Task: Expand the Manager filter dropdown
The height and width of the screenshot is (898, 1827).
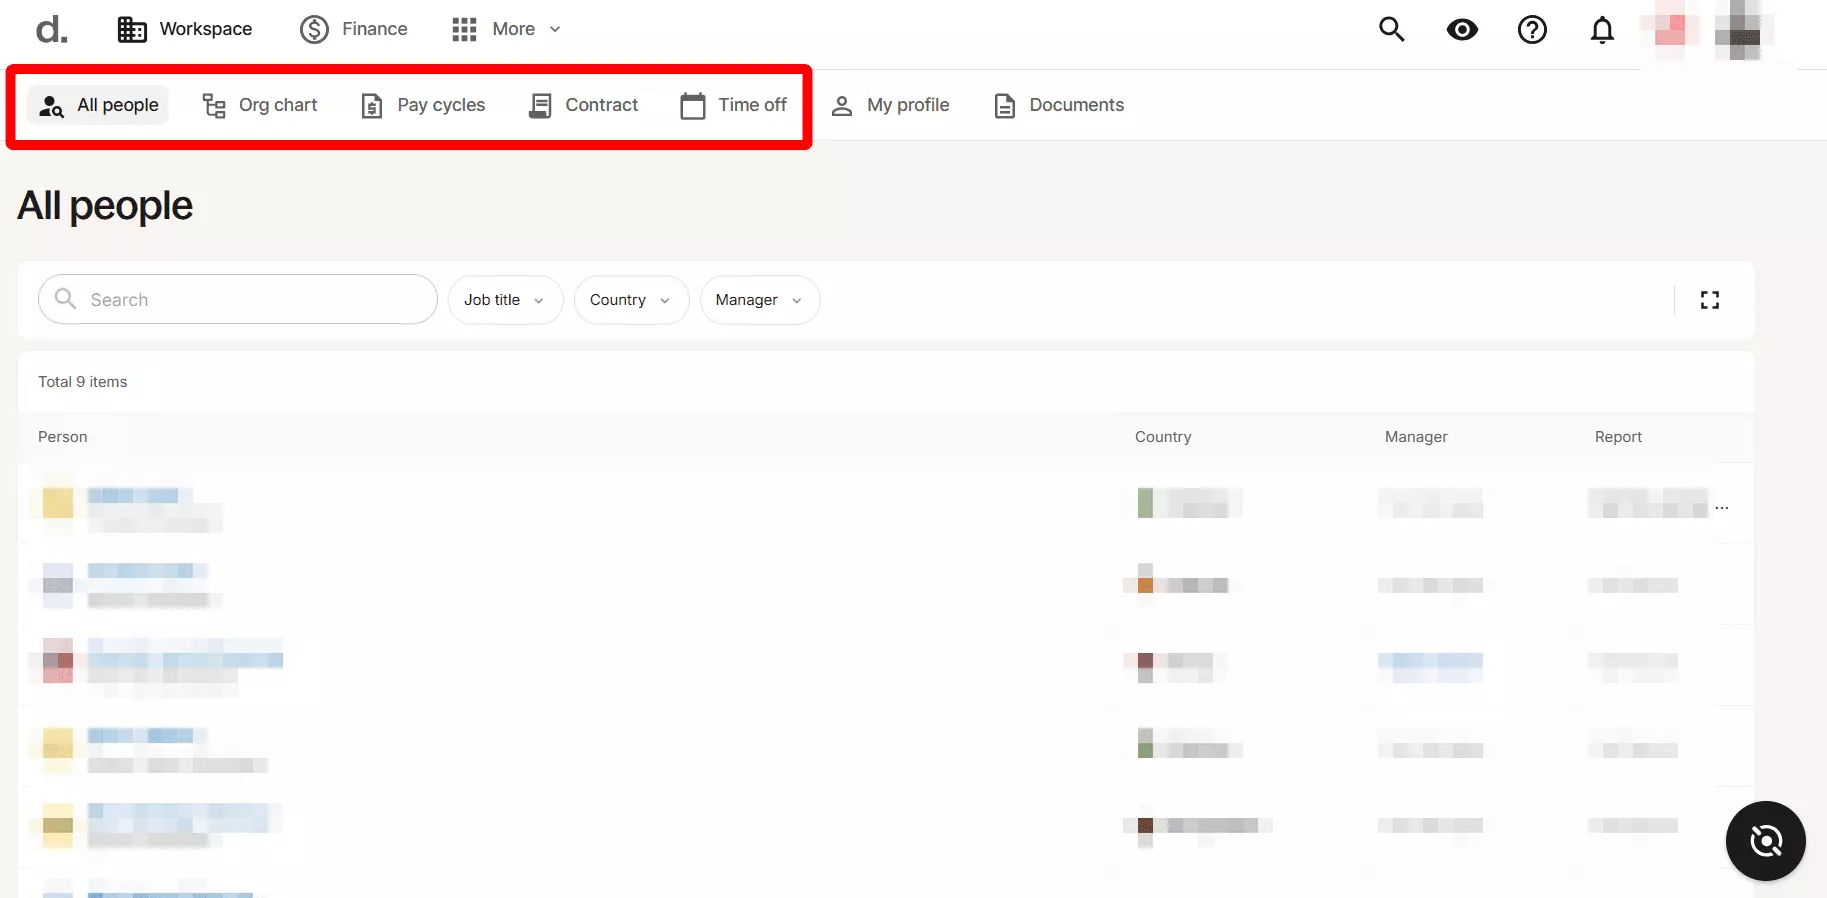Action: (759, 300)
